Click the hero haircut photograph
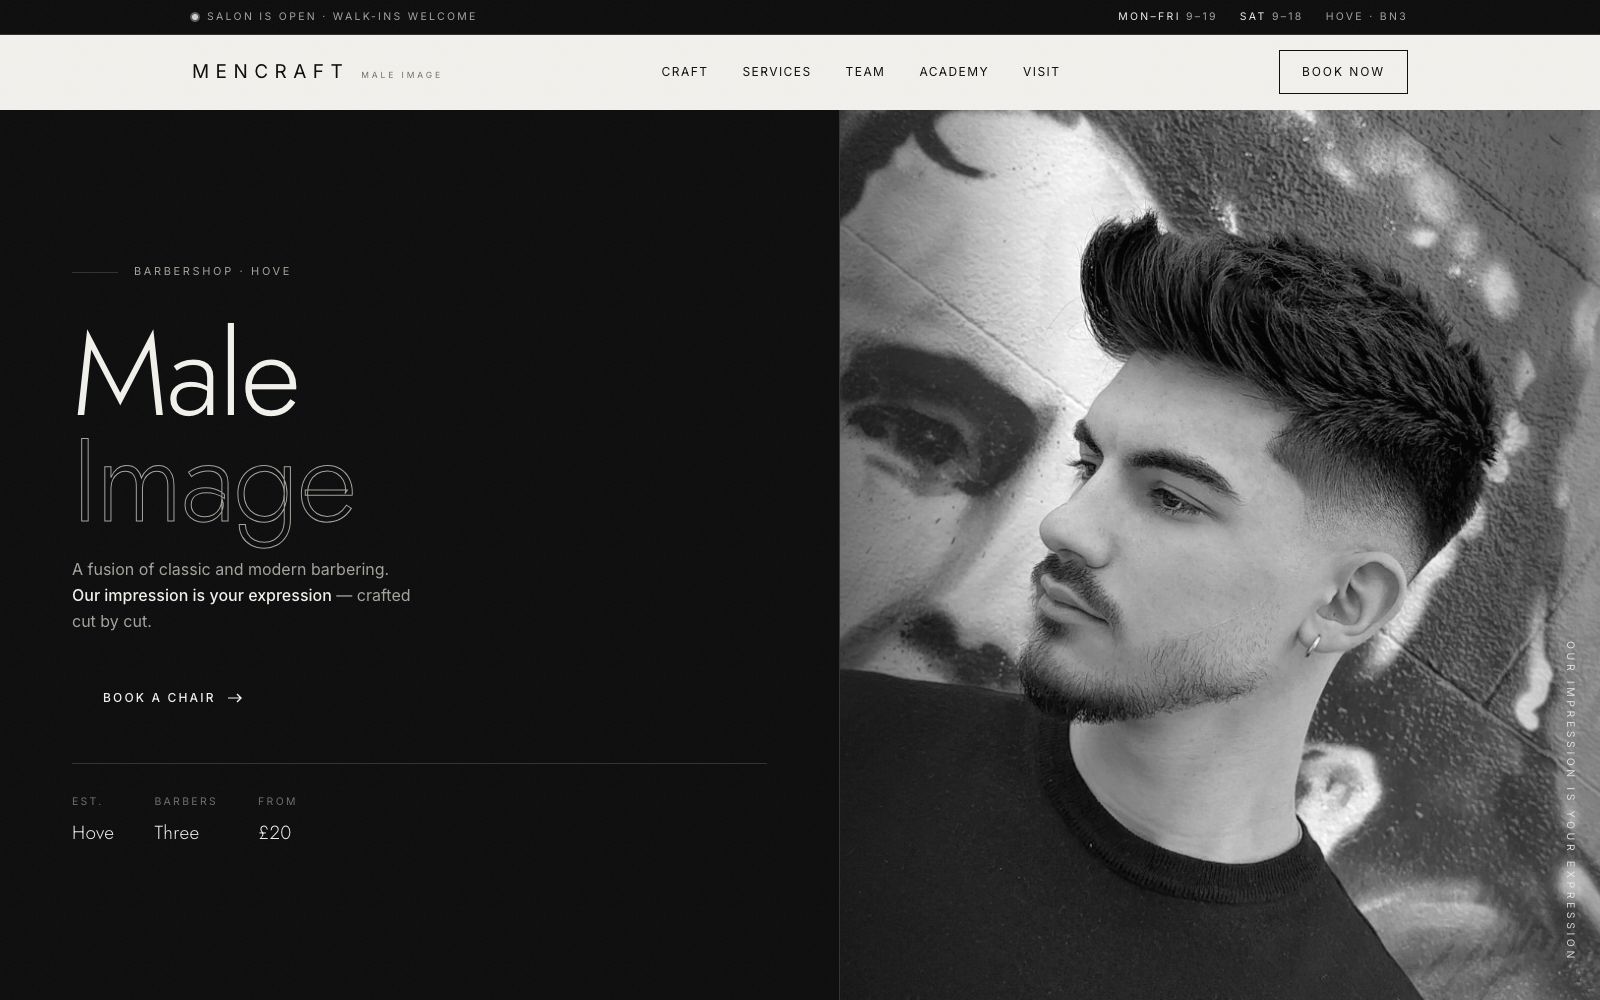 [1219, 555]
